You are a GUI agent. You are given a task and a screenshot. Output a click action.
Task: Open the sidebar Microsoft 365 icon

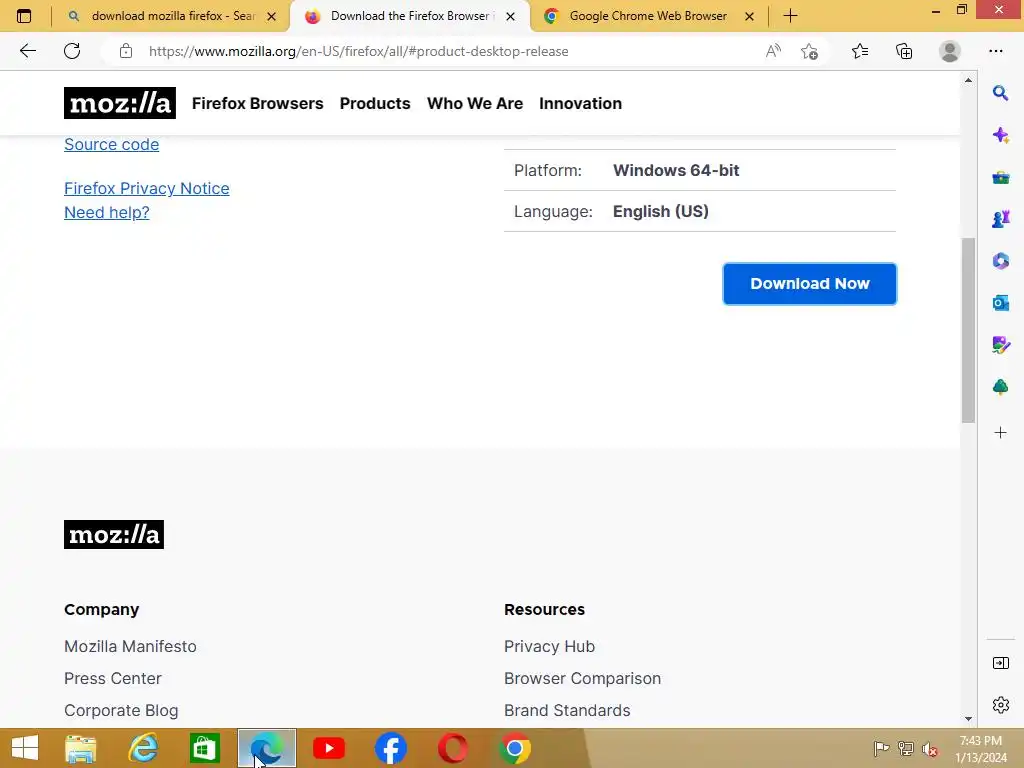(x=1000, y=261)
